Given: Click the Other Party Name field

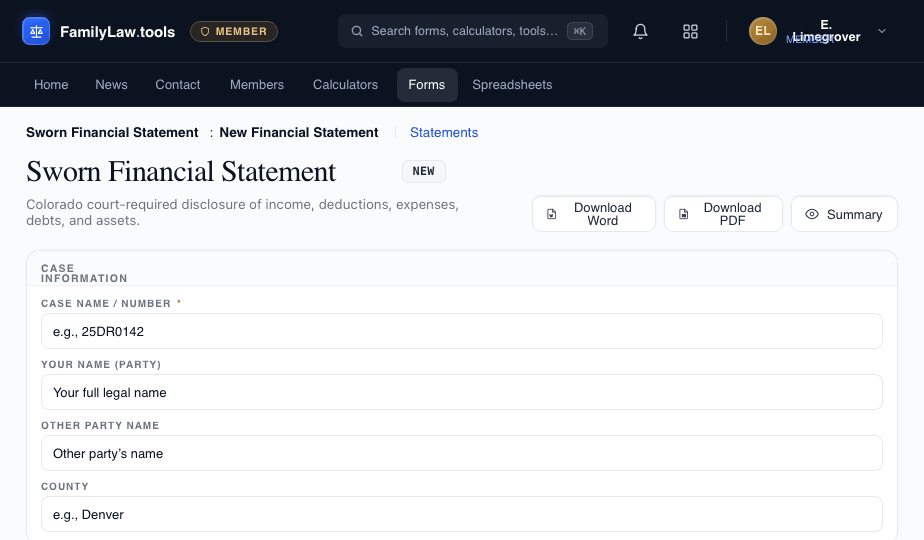Looking at the screenshot, I should 461,453.
